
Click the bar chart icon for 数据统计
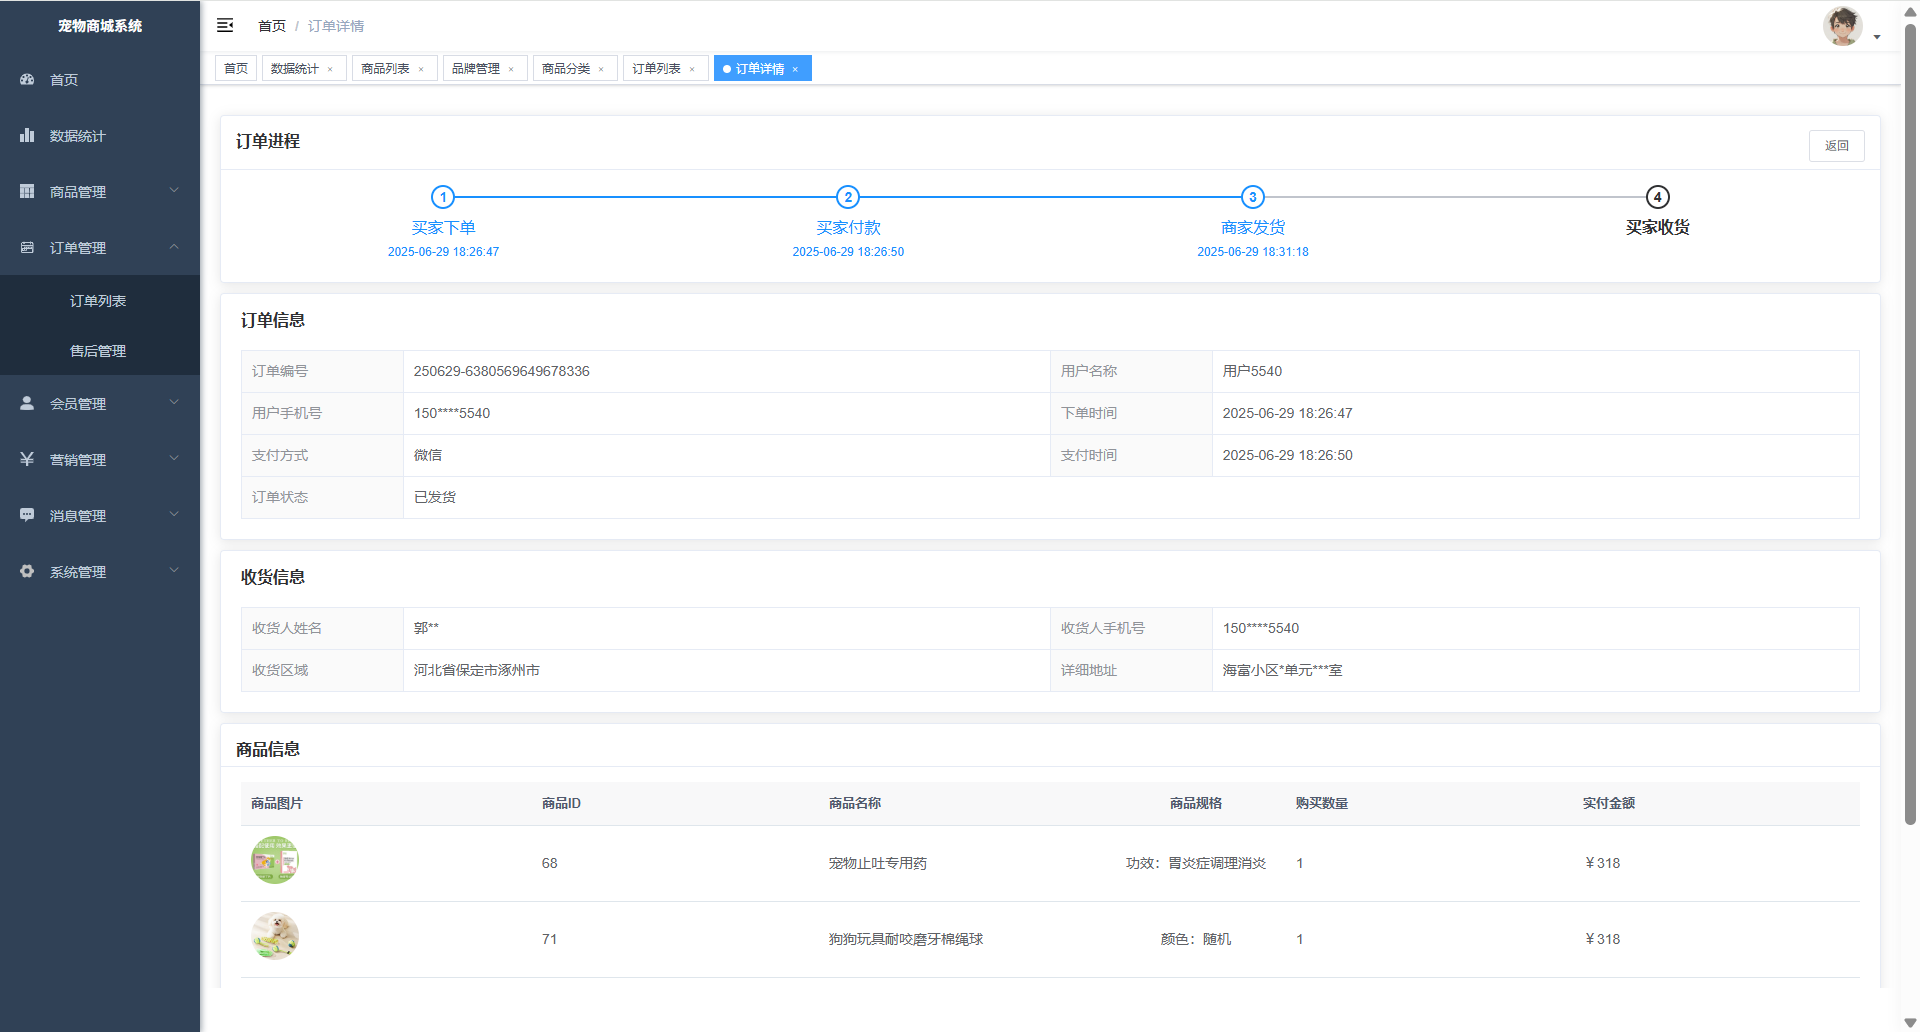tap(27, 135)
